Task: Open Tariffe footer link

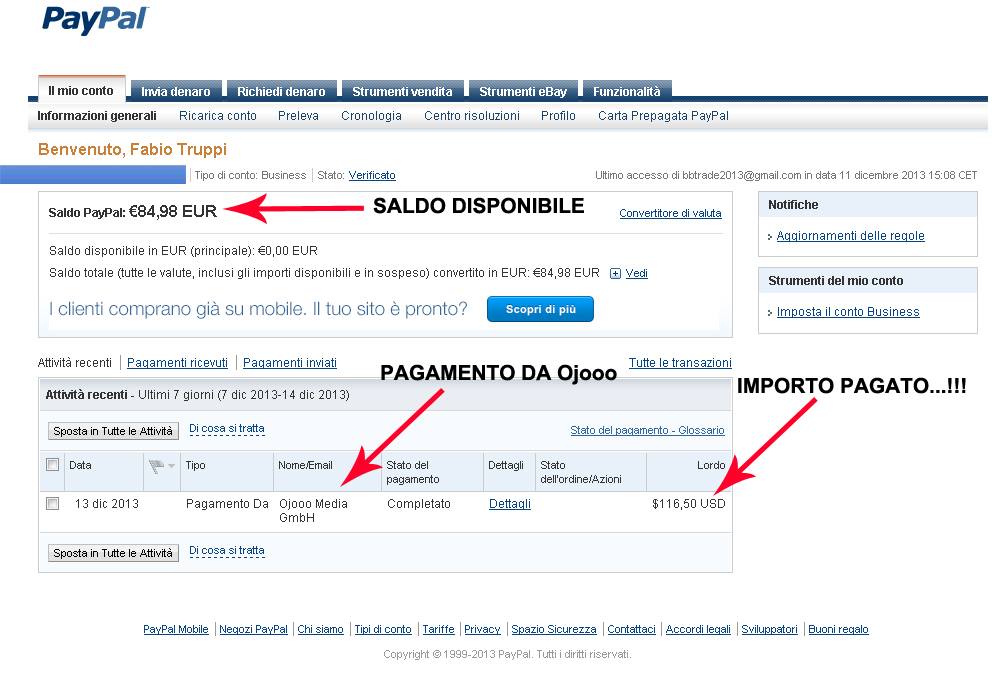Action: 438,629
